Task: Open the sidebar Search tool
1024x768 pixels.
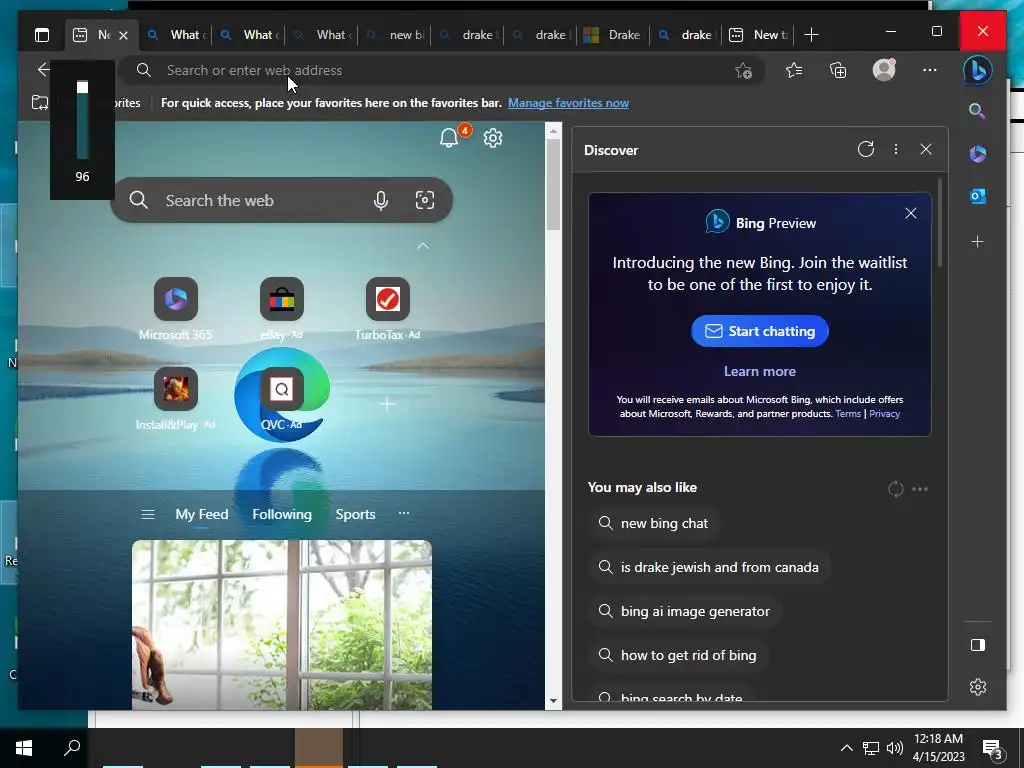Action: point(977,111)
